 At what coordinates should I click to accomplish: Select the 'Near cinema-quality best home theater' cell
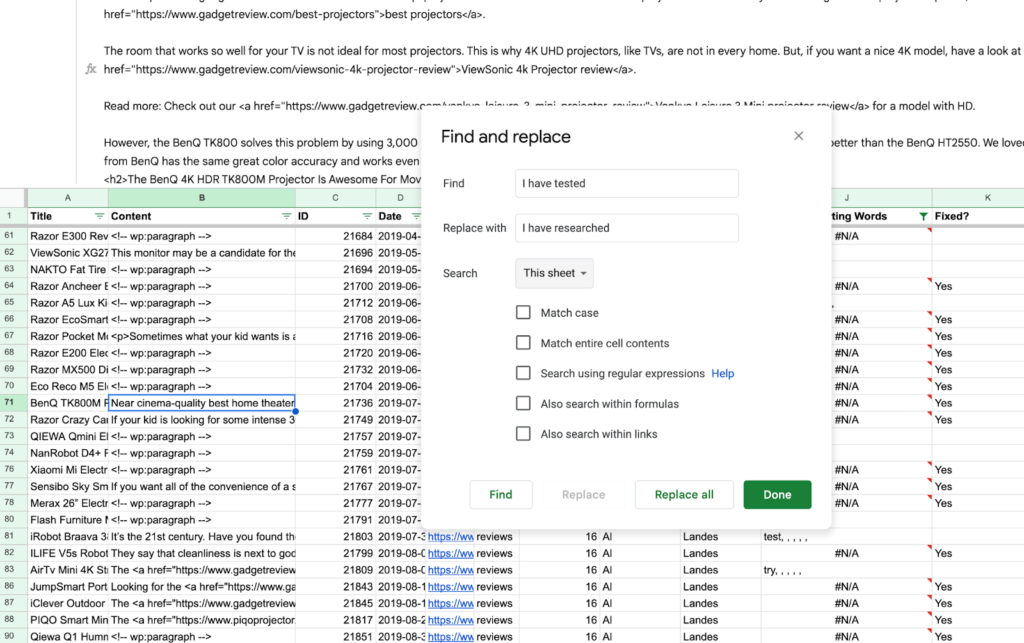(x=202, y=403)
